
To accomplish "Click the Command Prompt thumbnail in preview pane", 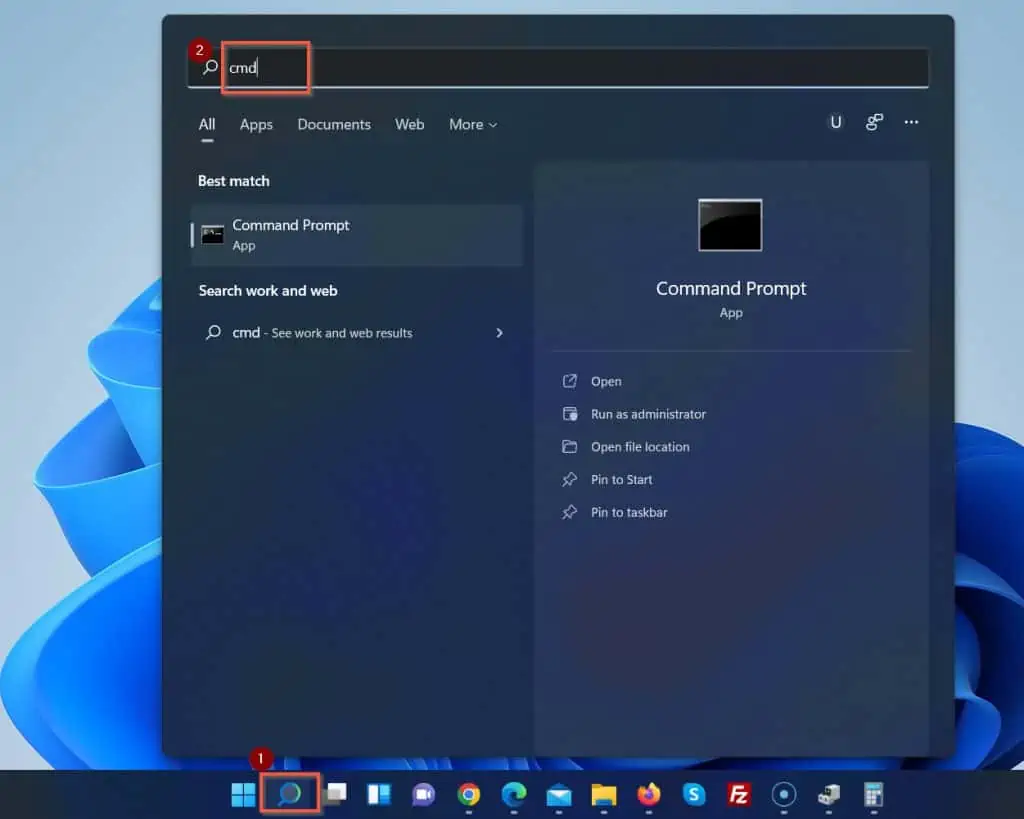I will pos(730,224).
